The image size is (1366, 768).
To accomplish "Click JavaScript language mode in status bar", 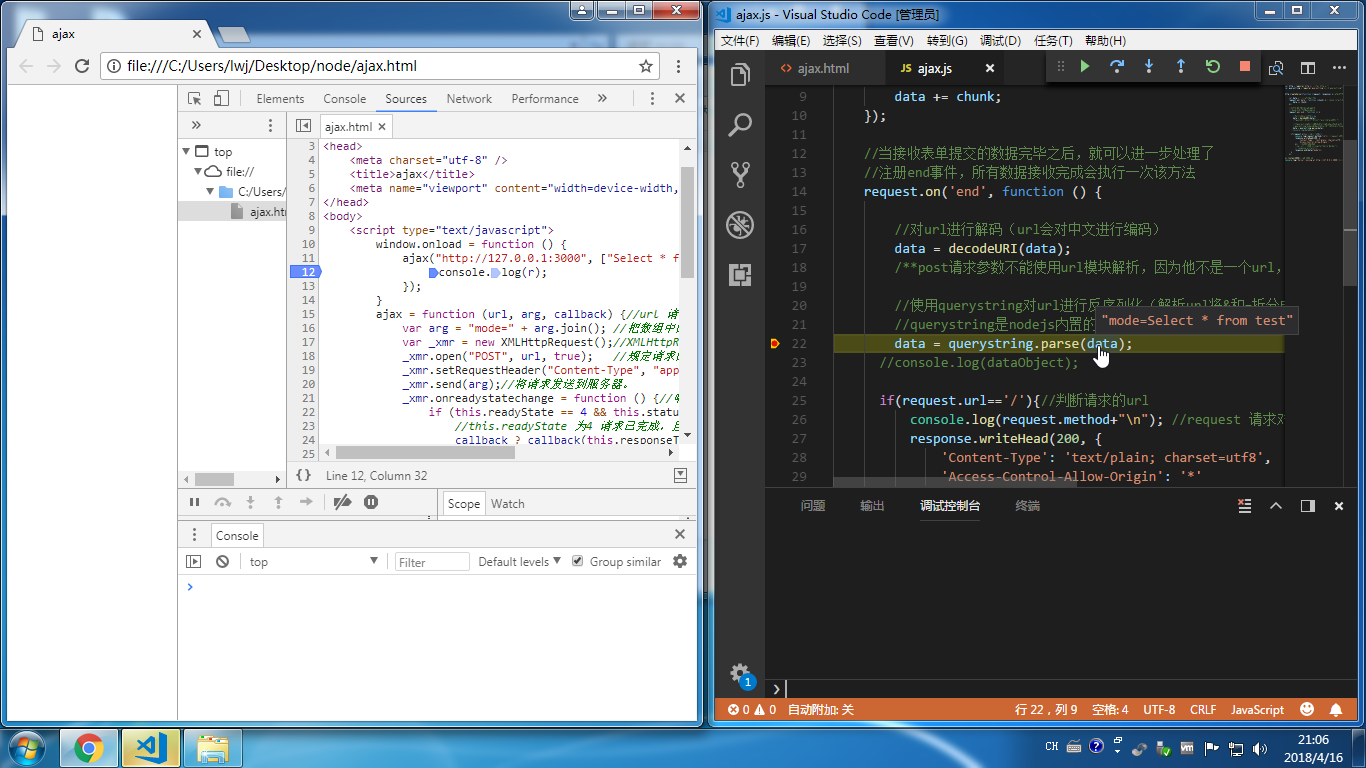I will click(1257, 710).
